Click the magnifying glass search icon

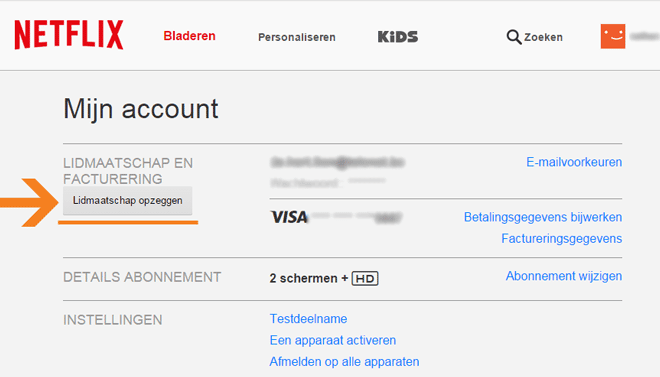[514, 37]
